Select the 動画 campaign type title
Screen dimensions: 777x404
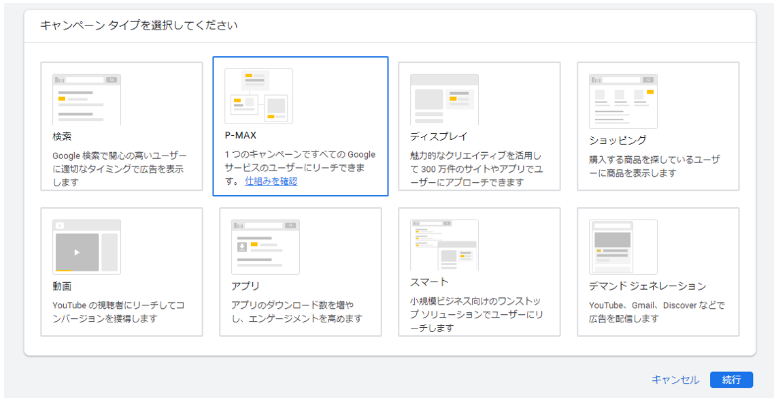coord(62,285)
